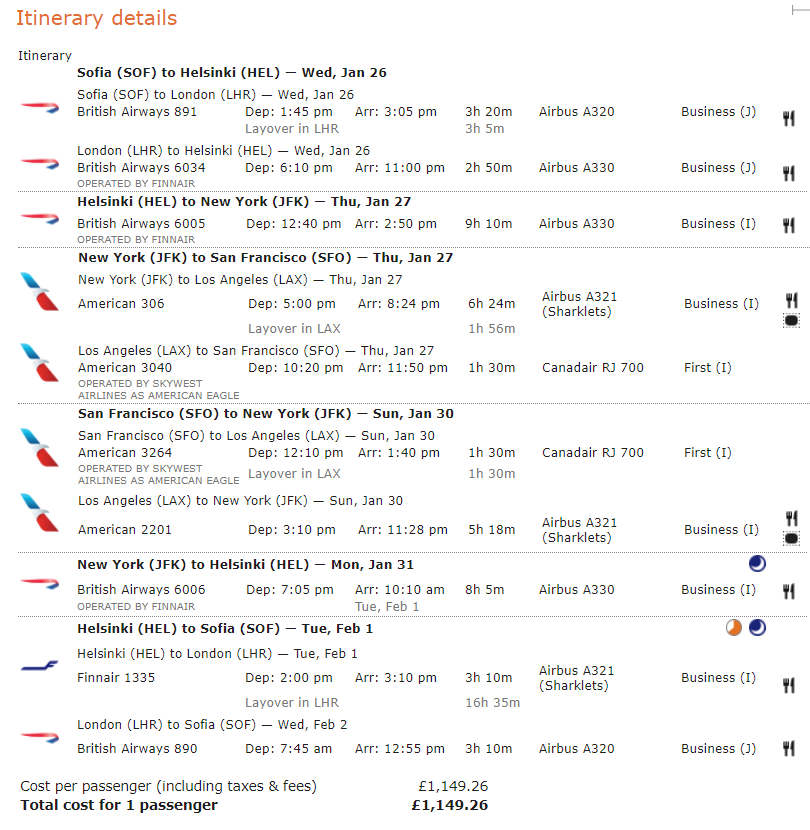Click the 16h 35m layover in LHR text
Image resolution: width=810 pixels, height=830 pixels.
click(x=492, y=702)
